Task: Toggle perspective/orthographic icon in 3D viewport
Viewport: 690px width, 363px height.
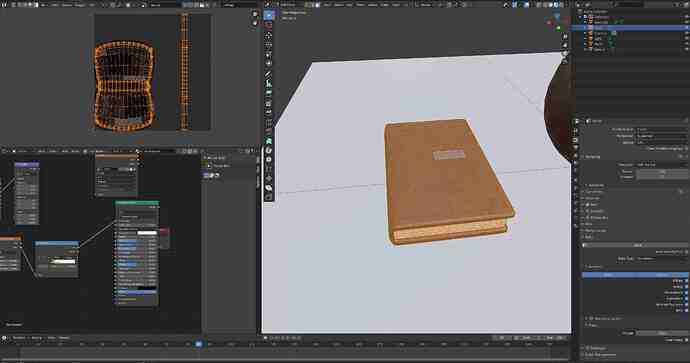Action: (565, 61)
